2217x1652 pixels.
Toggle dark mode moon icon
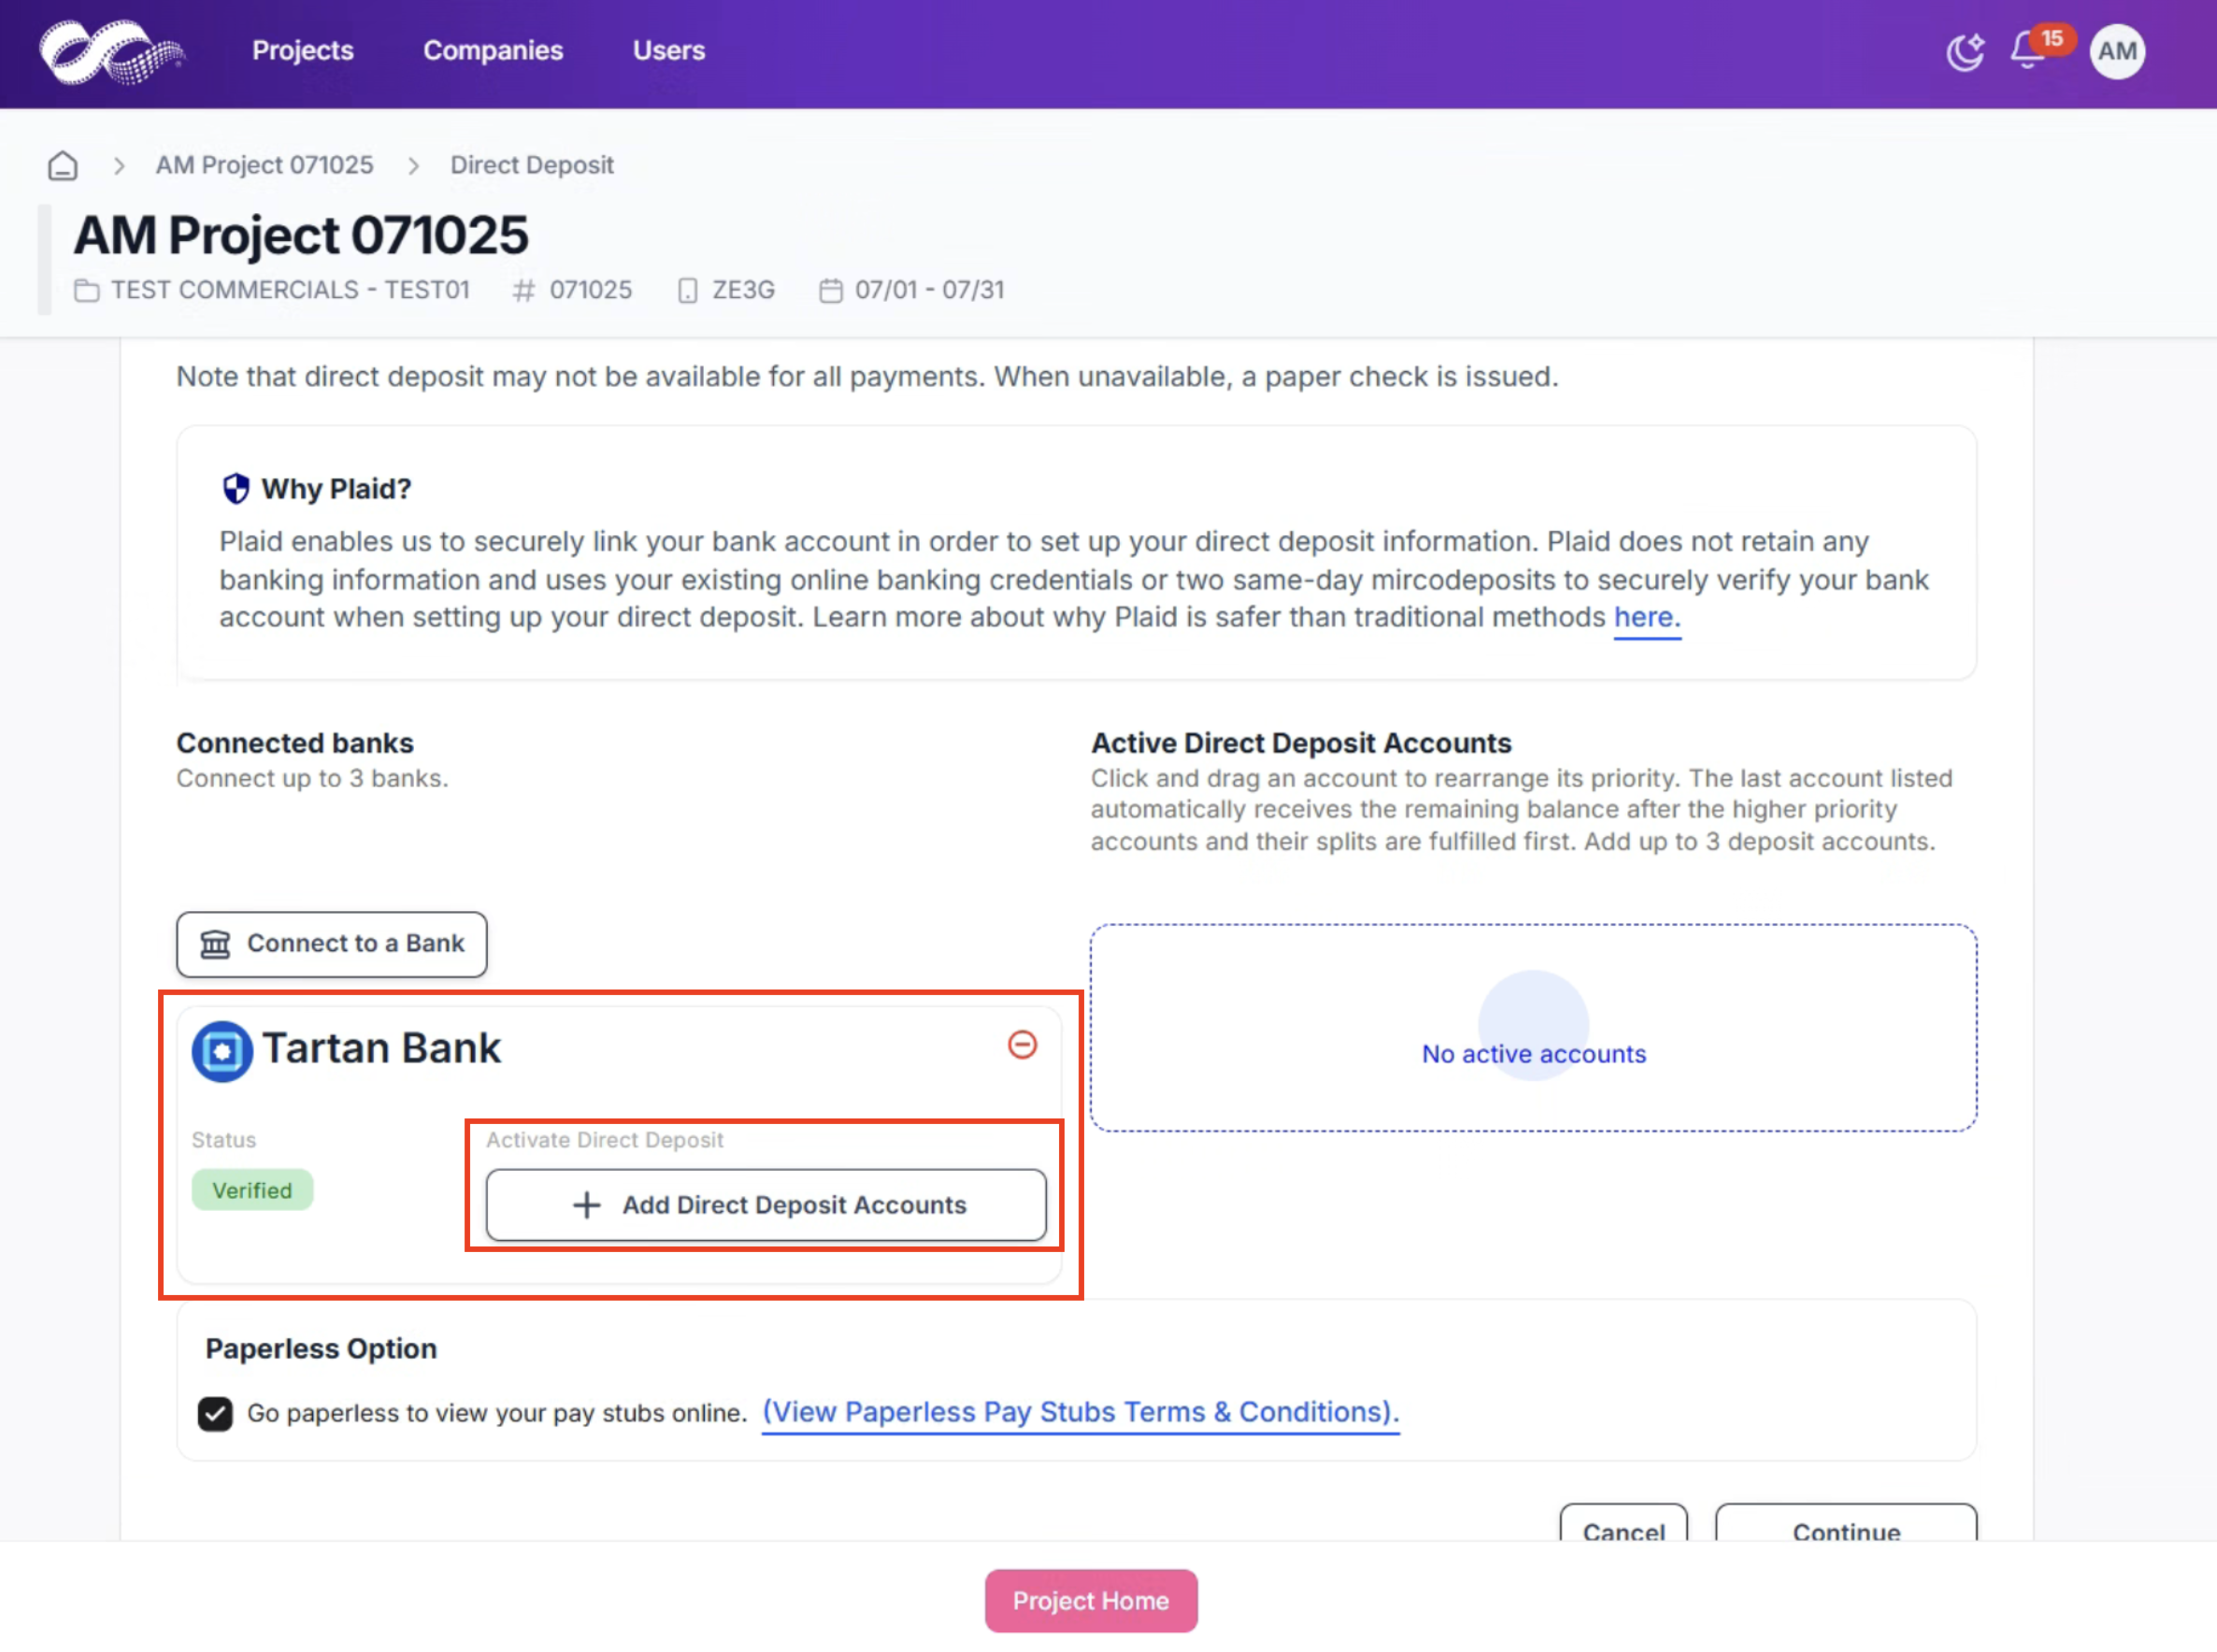(x=1965, y=51)
